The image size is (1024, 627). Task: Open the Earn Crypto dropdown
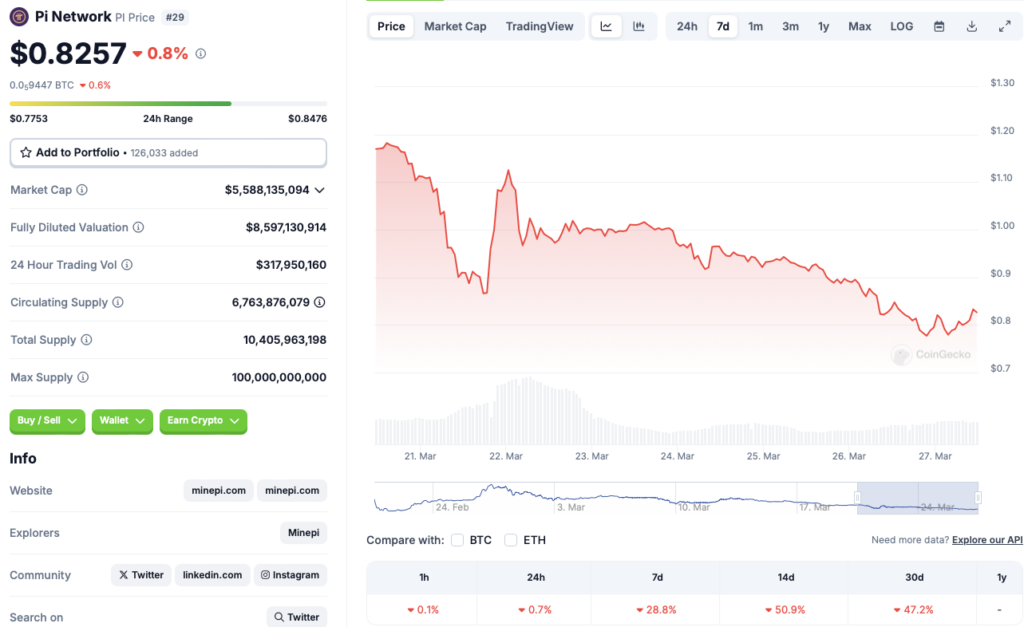pos(203,421)
